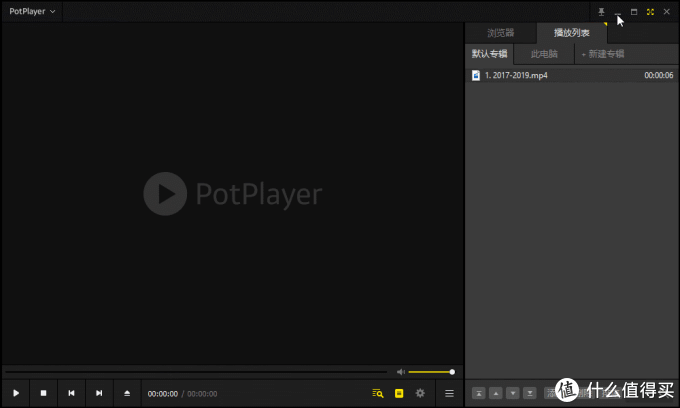Move selected playlist item to top

point(479,393)
